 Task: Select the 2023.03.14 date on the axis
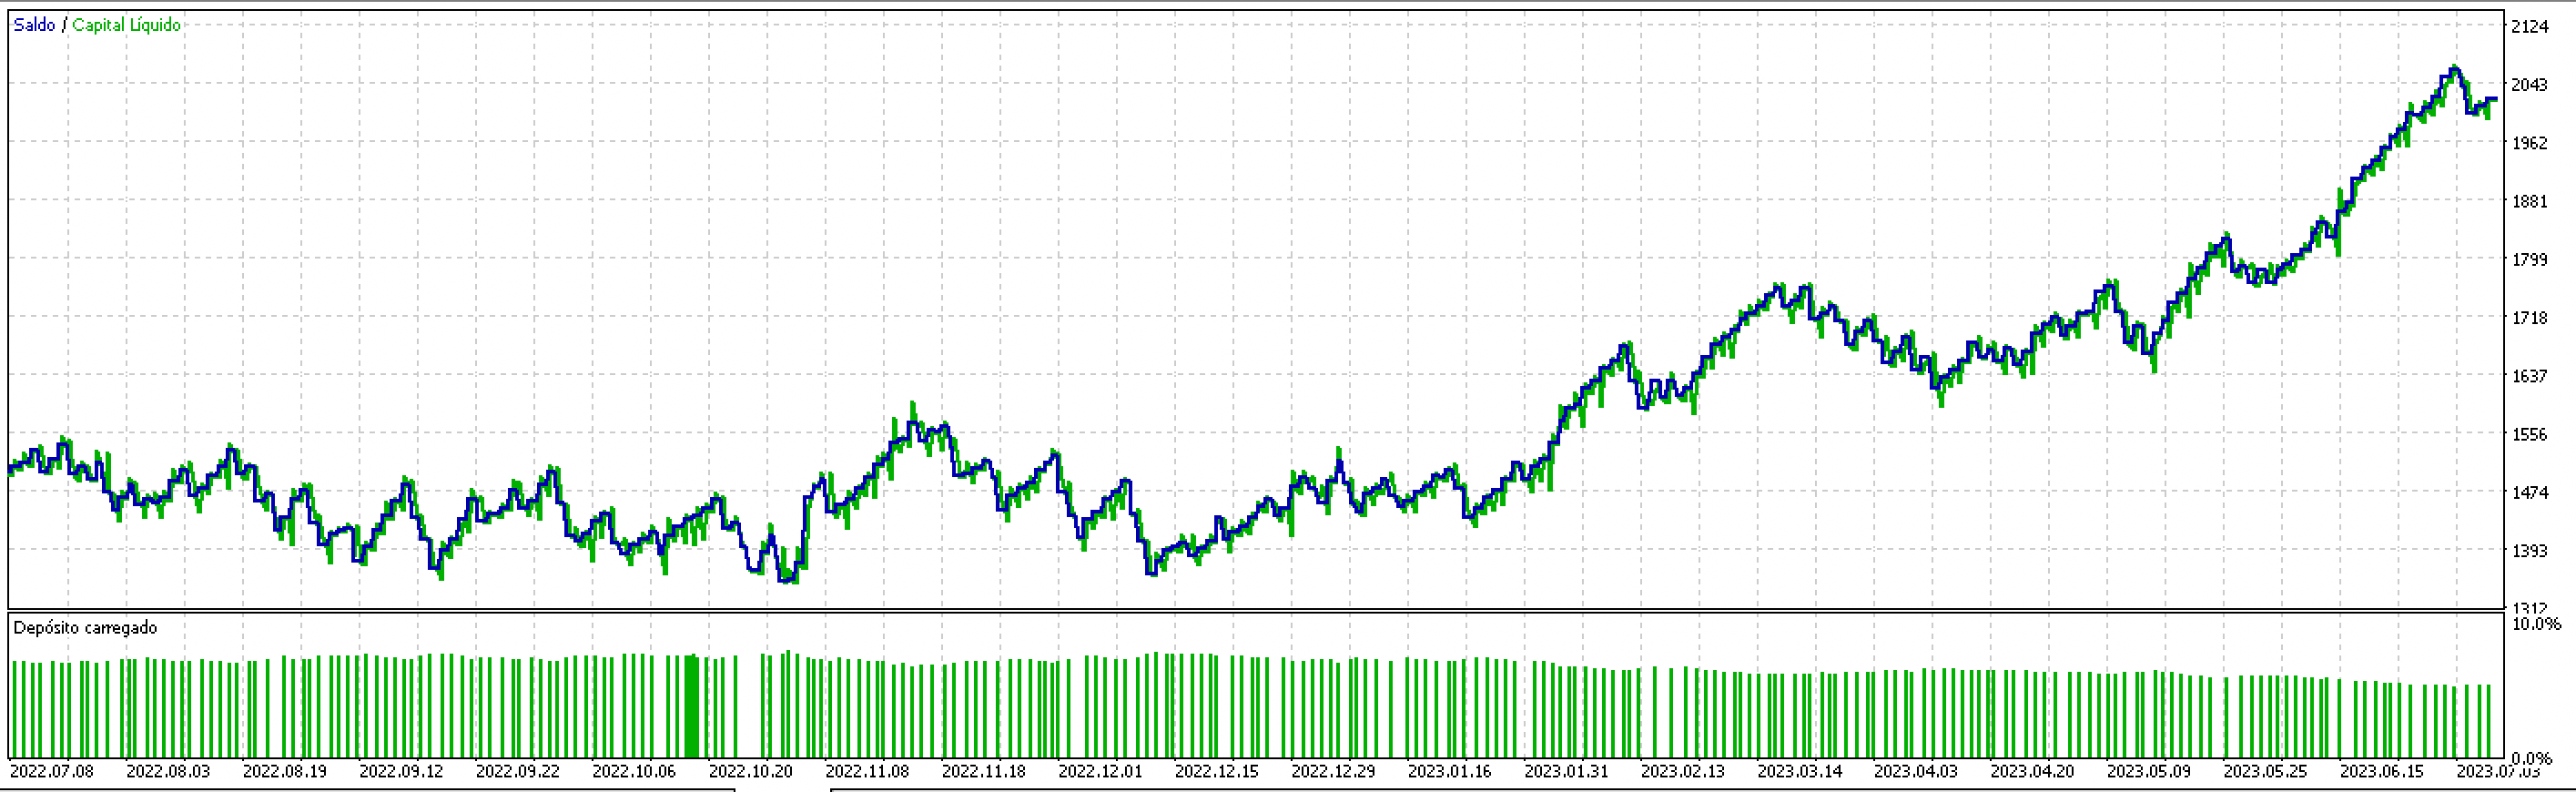[x=1799, y=772]
